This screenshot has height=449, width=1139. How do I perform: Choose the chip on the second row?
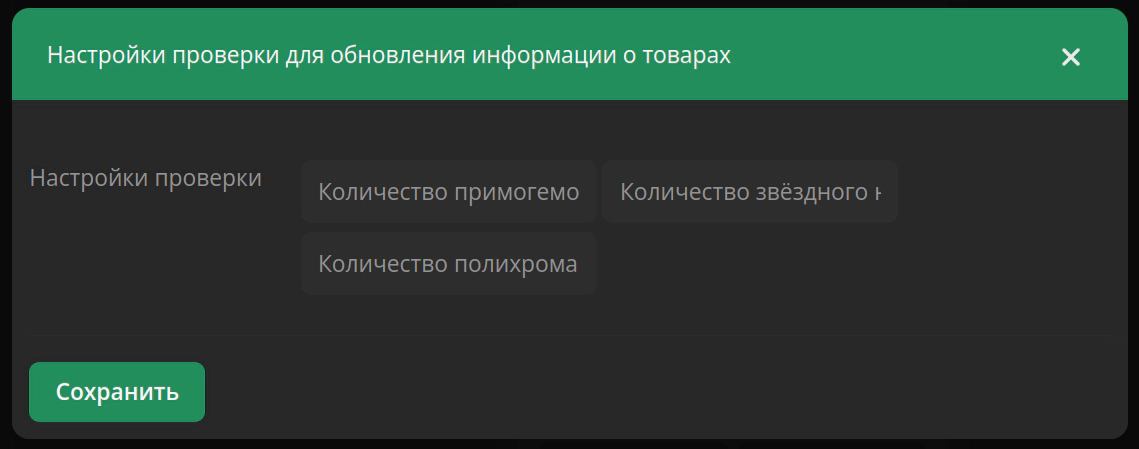click(449, 264)
